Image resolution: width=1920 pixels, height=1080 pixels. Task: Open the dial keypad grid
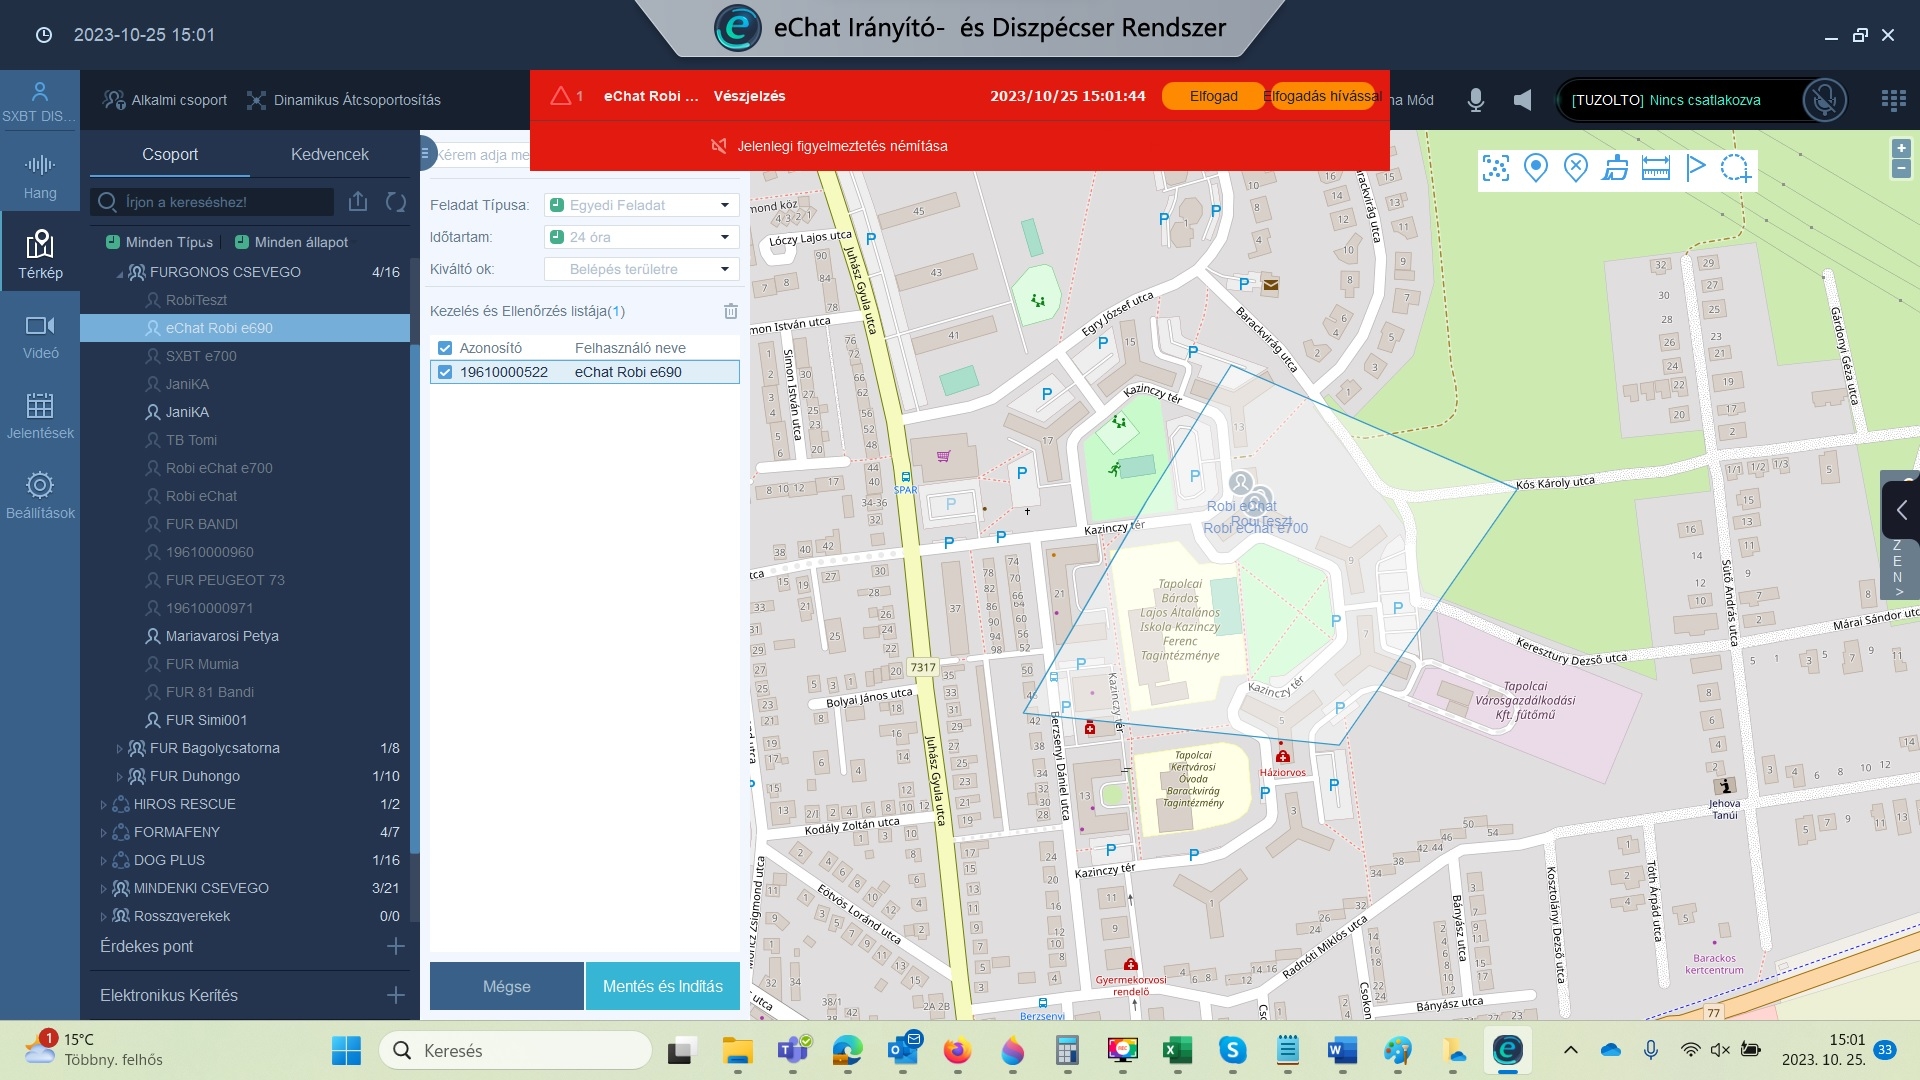pos(1893,99)
